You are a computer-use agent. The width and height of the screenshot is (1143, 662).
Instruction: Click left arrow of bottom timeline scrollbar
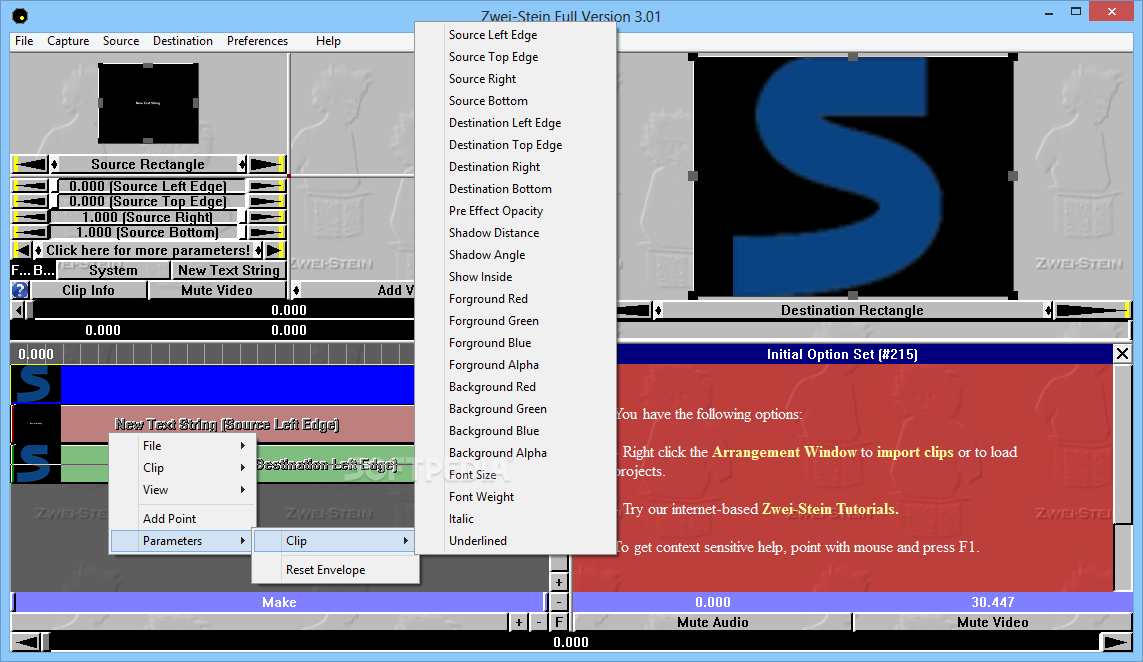click(x=26, y=642)
